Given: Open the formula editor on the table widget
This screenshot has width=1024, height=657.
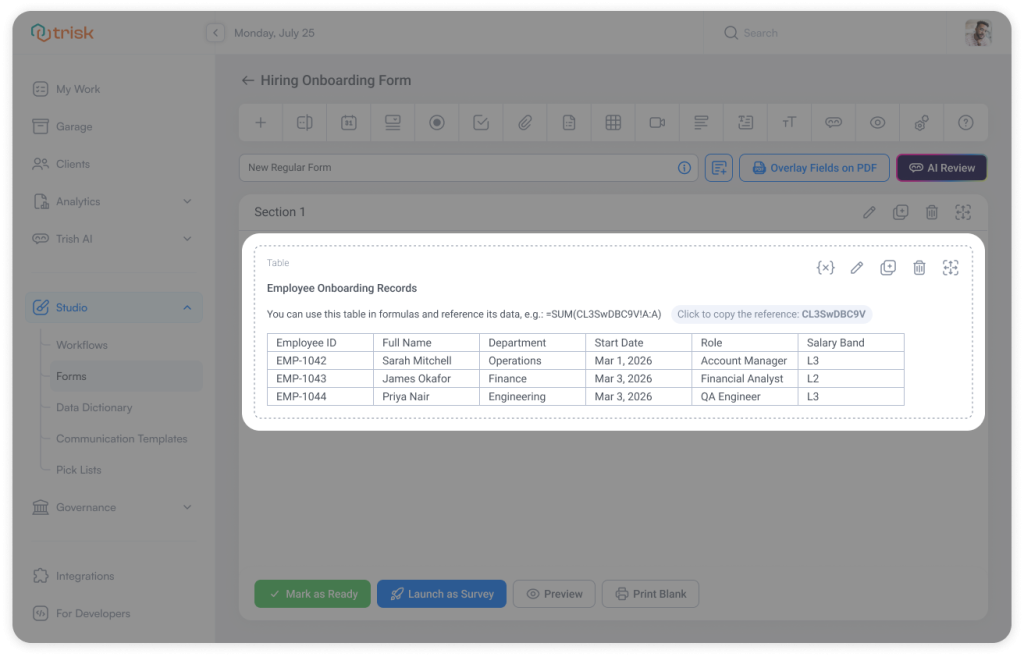Looking at the screenshot, I should click(825, 267).
